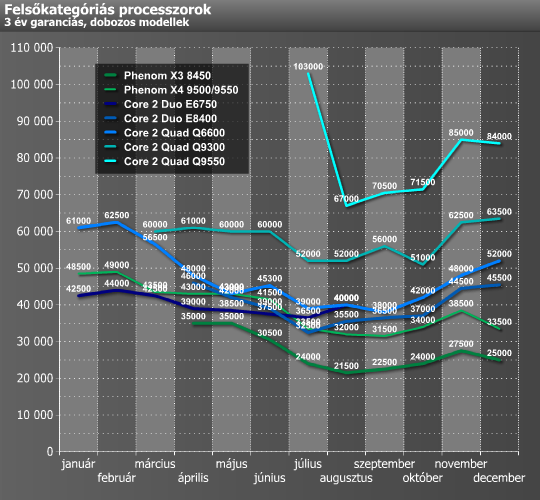The image size is (540, 500).
Task: Click the 25000 data label in december
Action: pyautogui.click(x=499, y=353)
